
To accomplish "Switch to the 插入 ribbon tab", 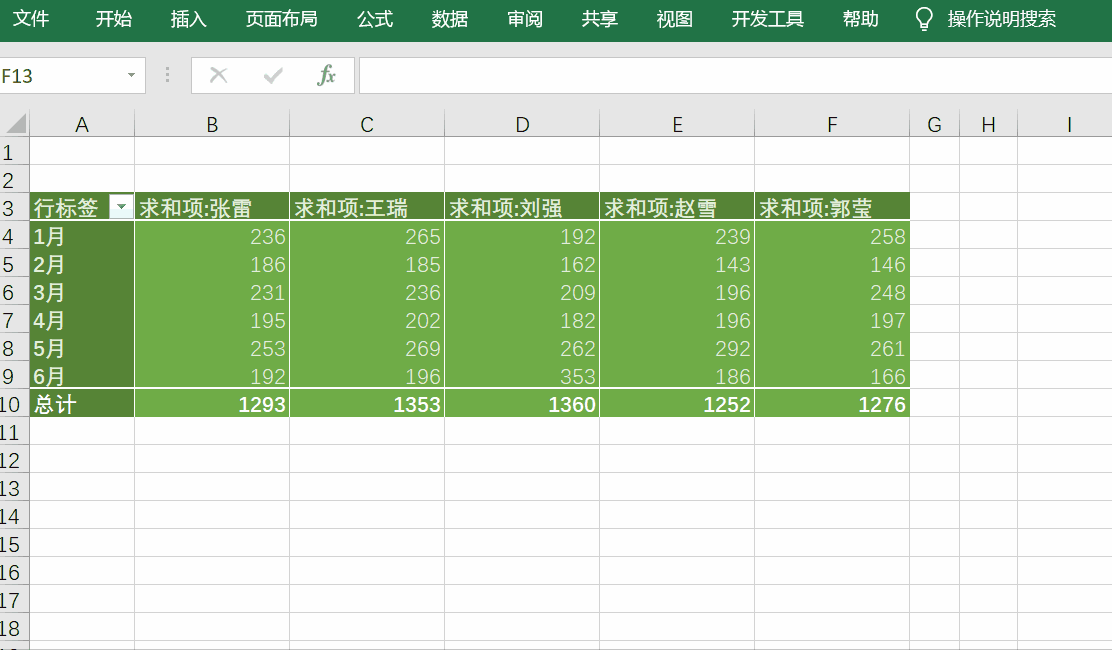I will pyautogui.click(x=188, y=18).
